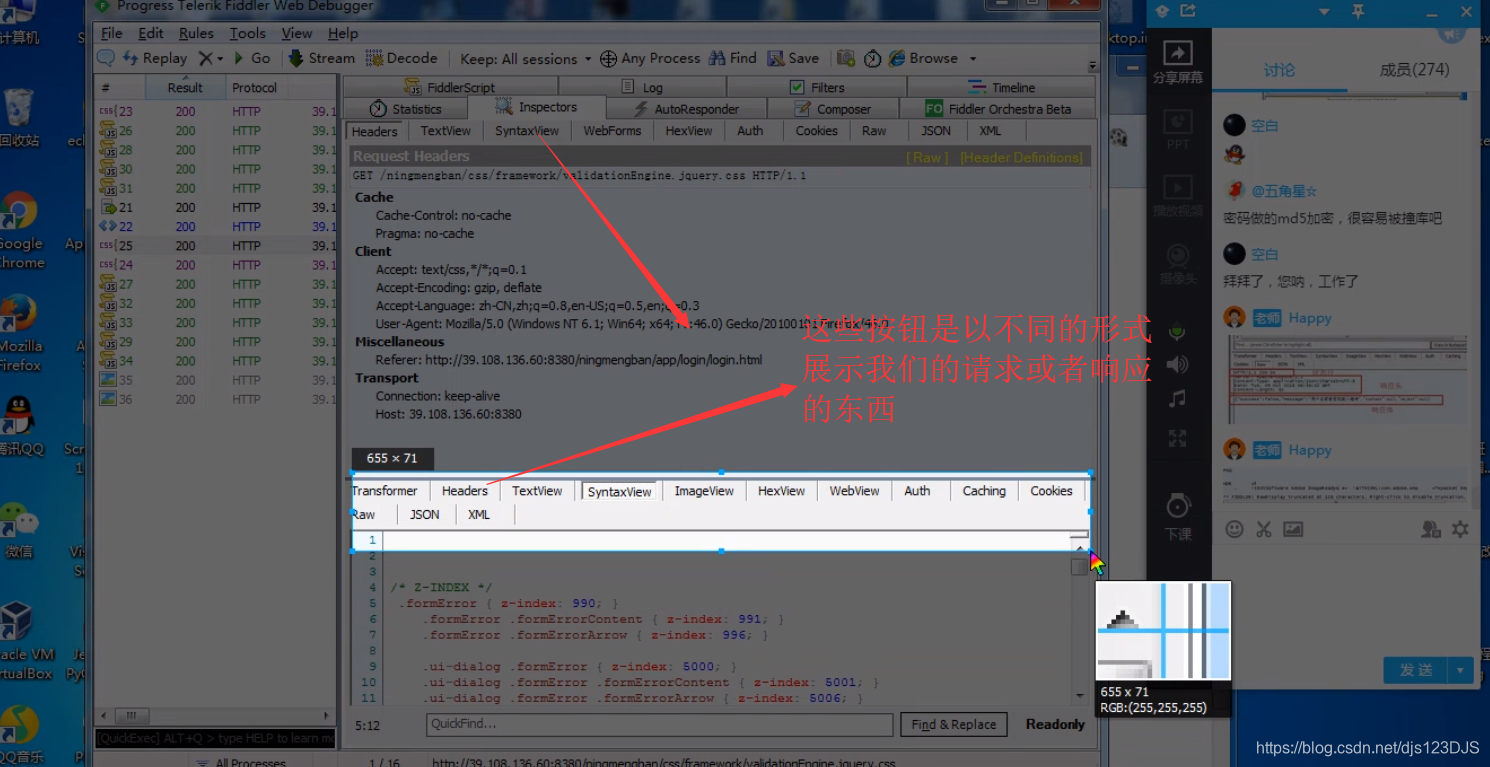Open the AutoResponder tab
The height and width of the screenshot is (767, 1490).
pos(687,109)
